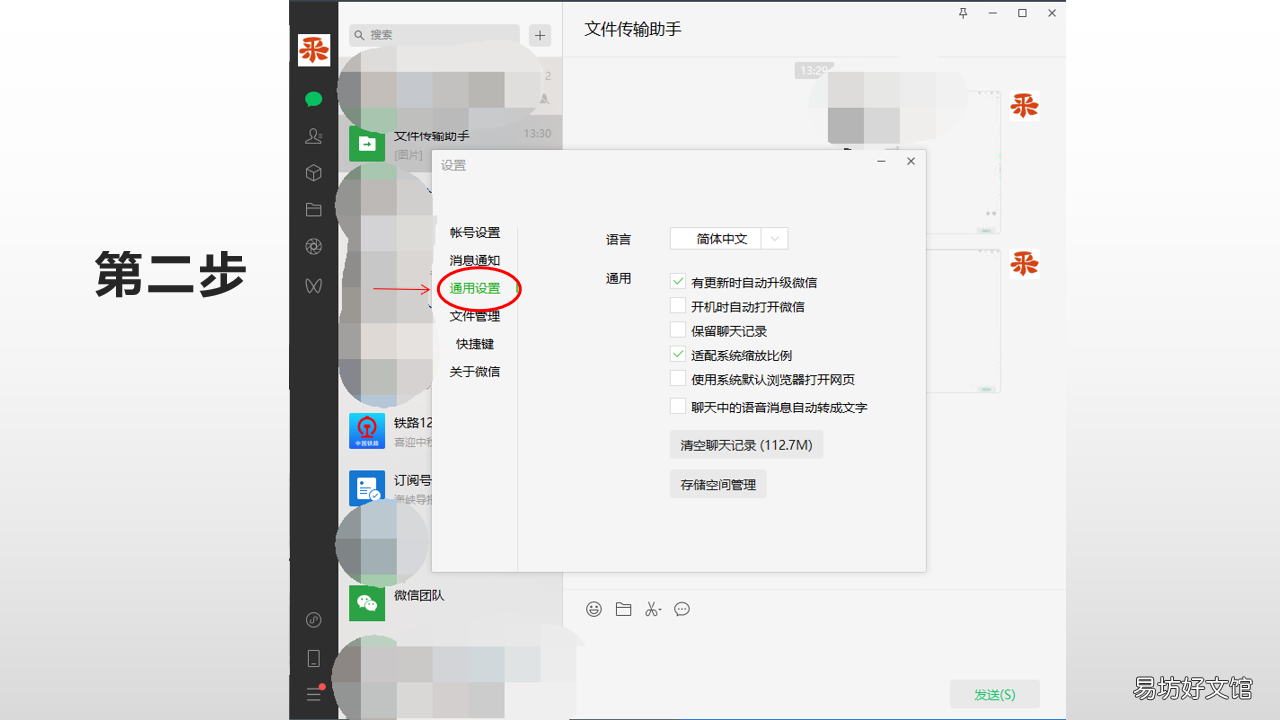Open chat history bubble icon

tap(682, 609)
